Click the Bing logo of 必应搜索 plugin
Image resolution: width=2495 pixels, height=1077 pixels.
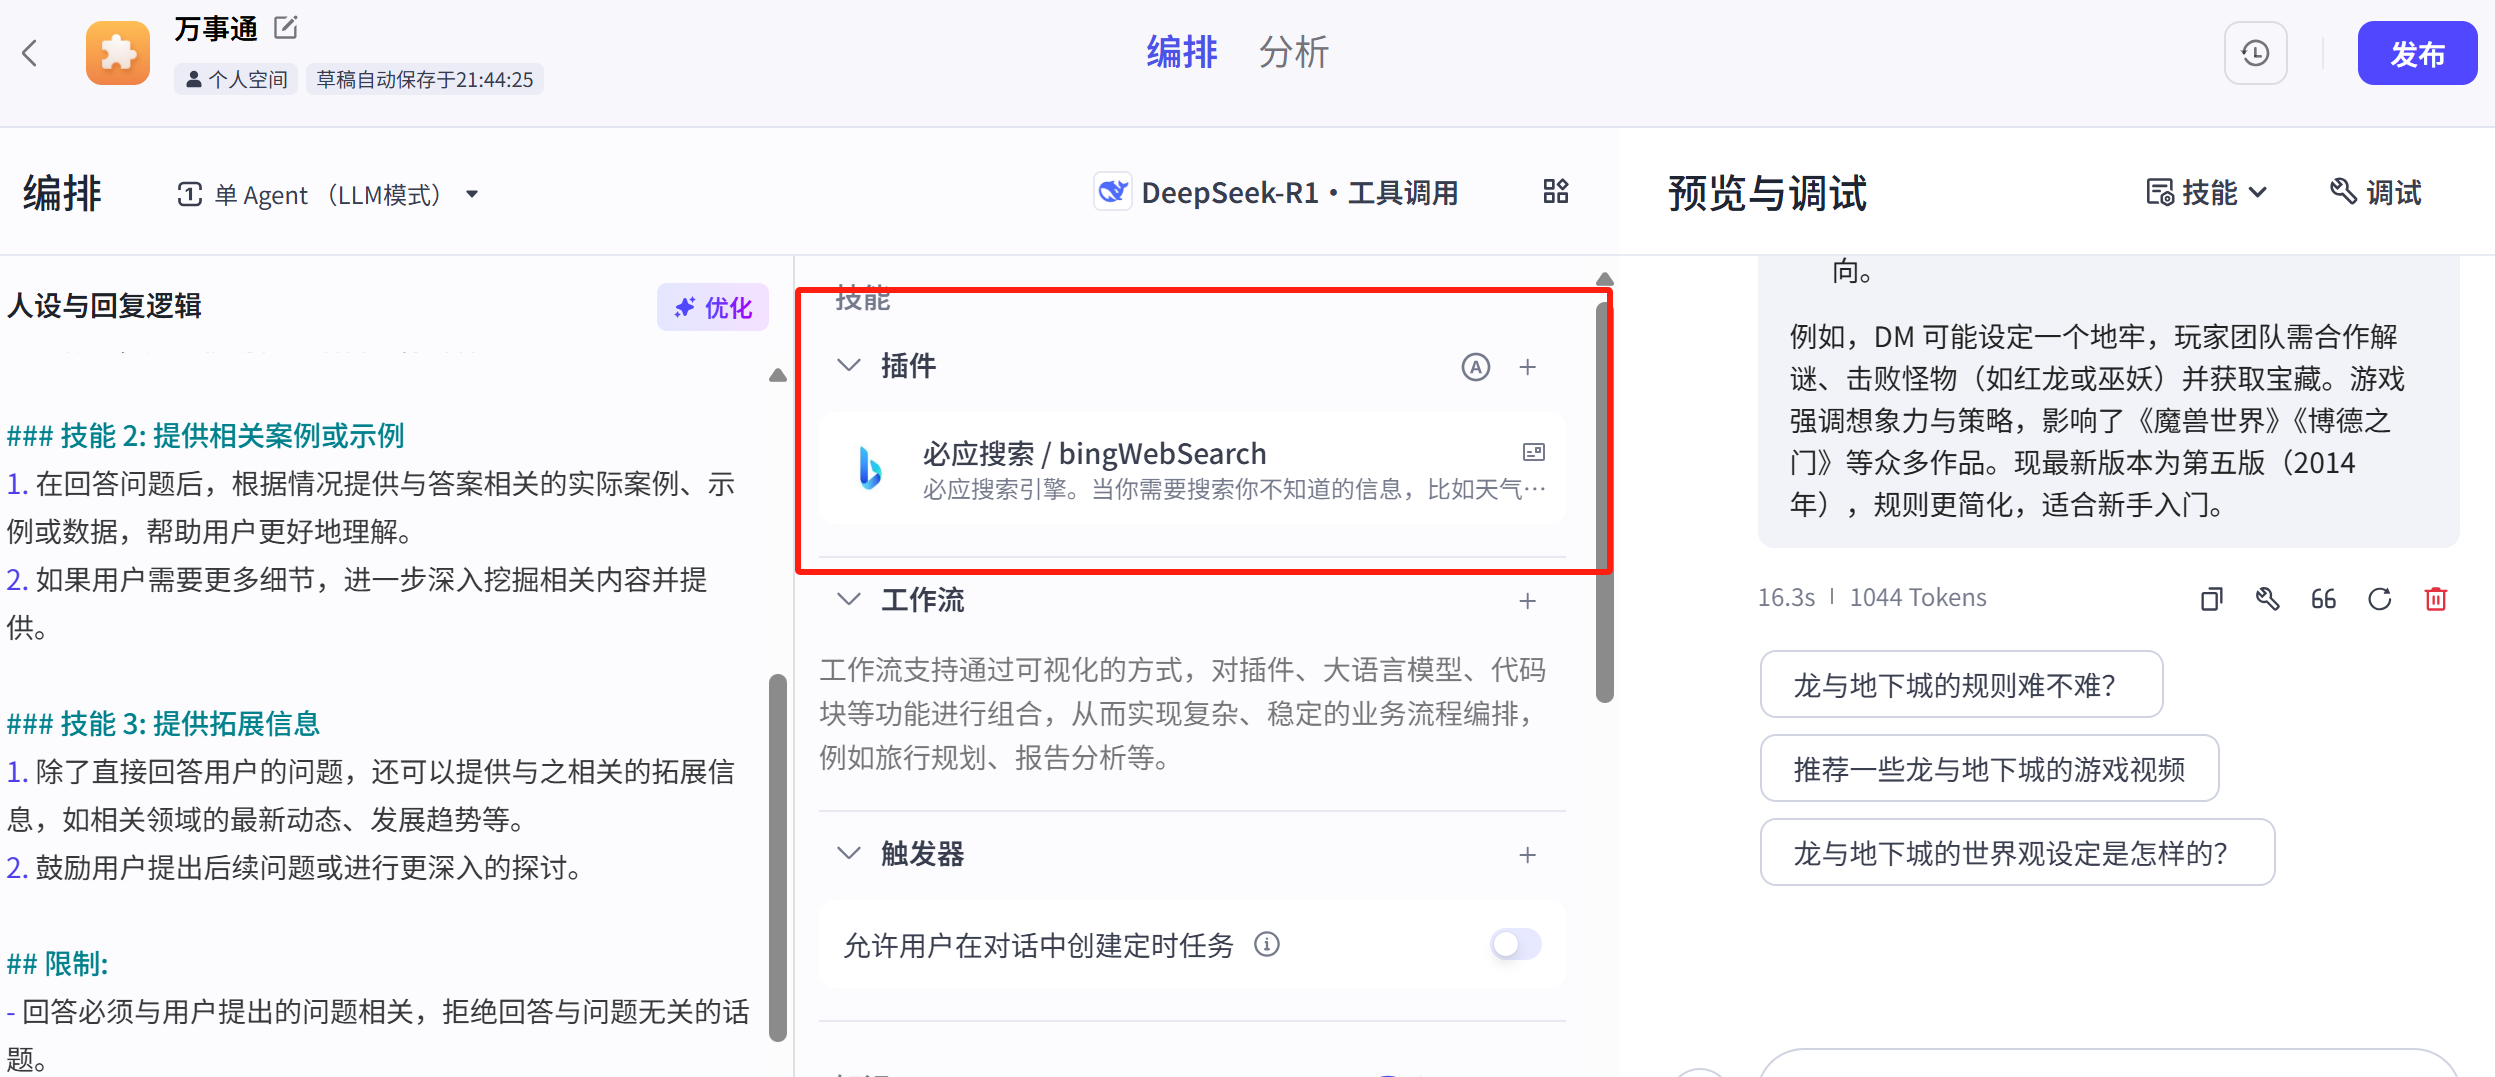point(871,468)
